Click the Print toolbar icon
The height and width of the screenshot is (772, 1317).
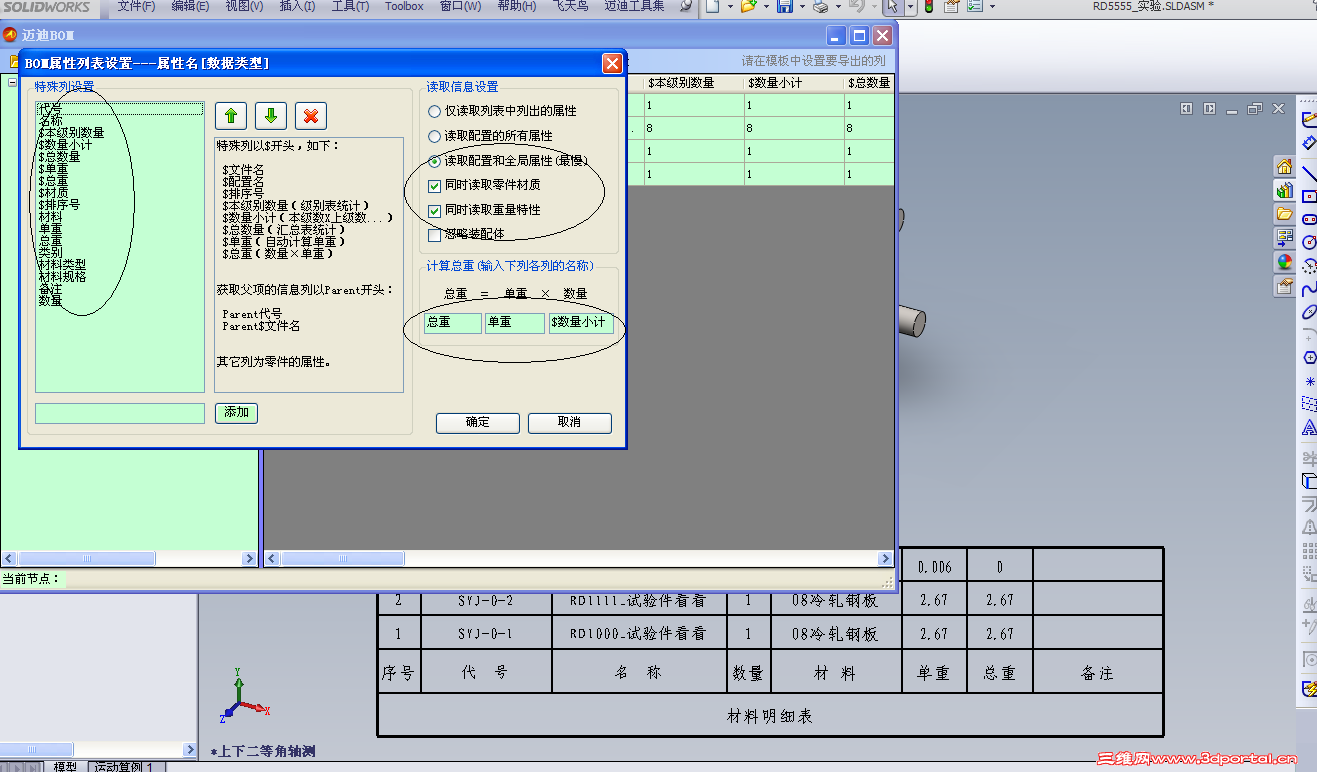coord(820,7)
